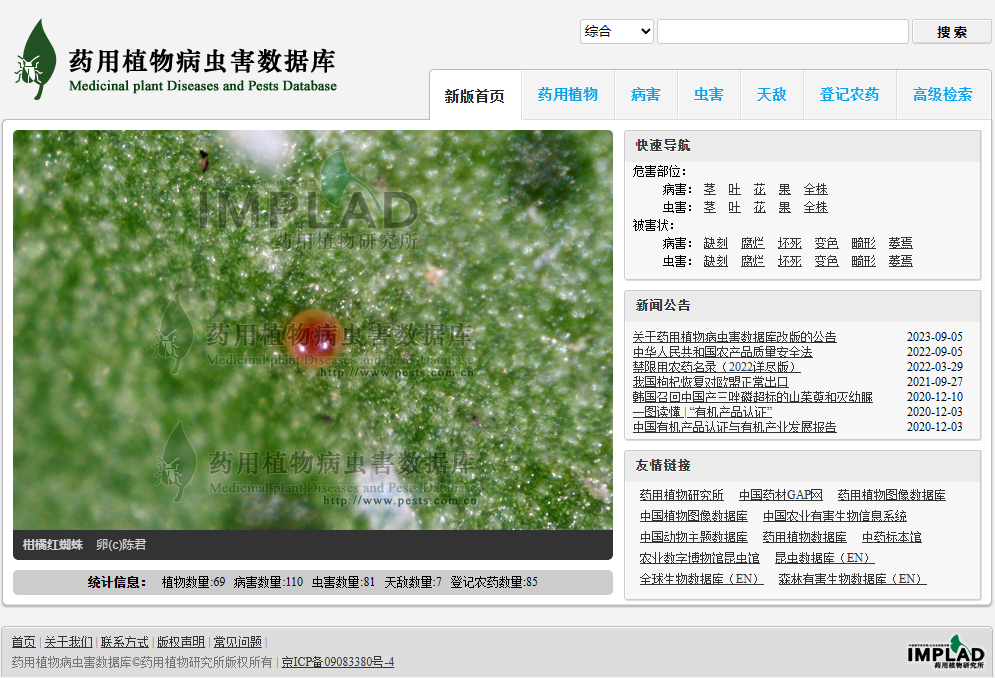Open the 中华人民共和国农产品质量安全法 news link

[722, 352]
